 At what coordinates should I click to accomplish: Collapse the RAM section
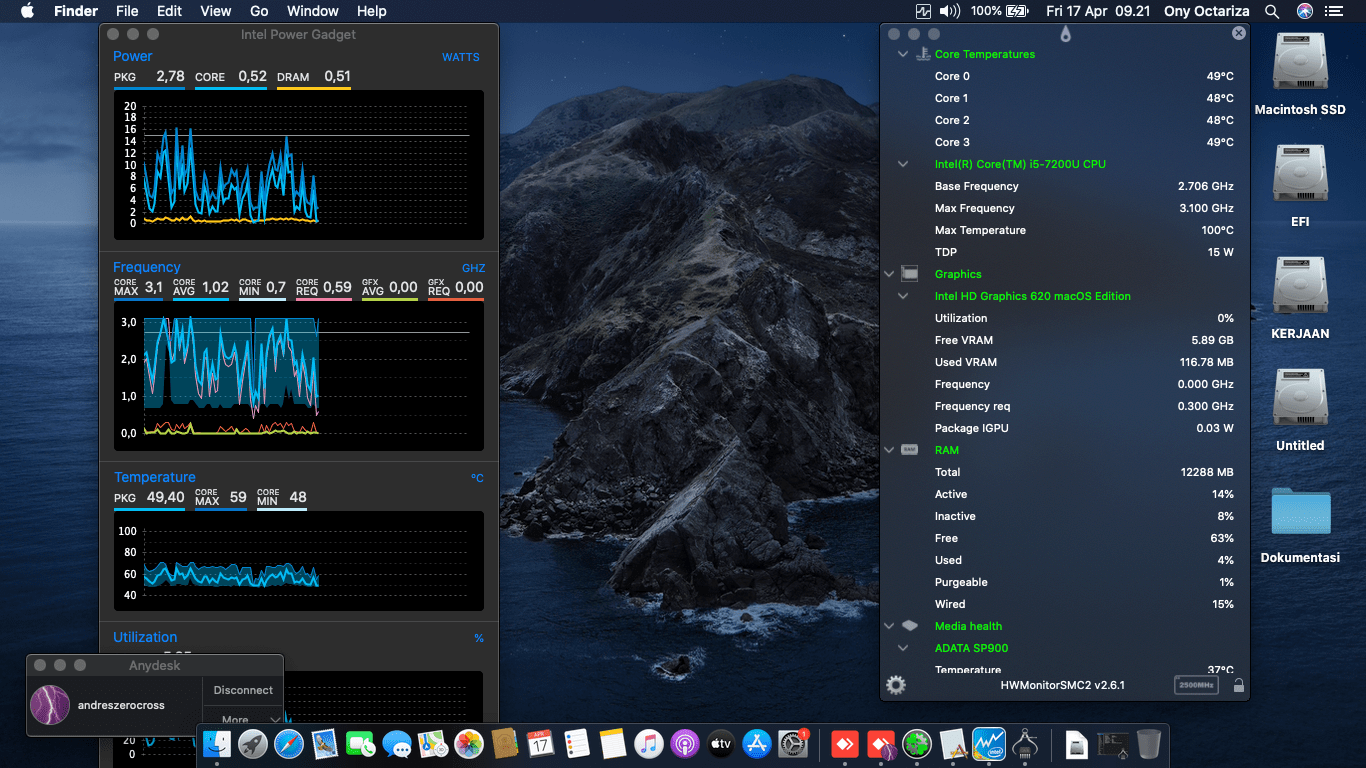[888, 450]
